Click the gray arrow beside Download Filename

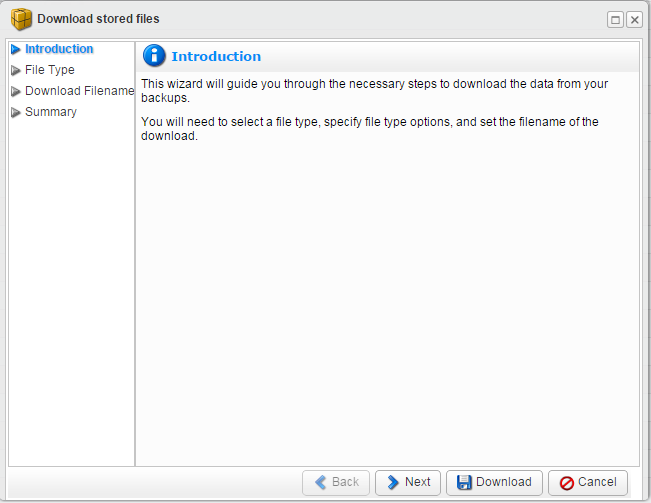click(x=16, y=91)
